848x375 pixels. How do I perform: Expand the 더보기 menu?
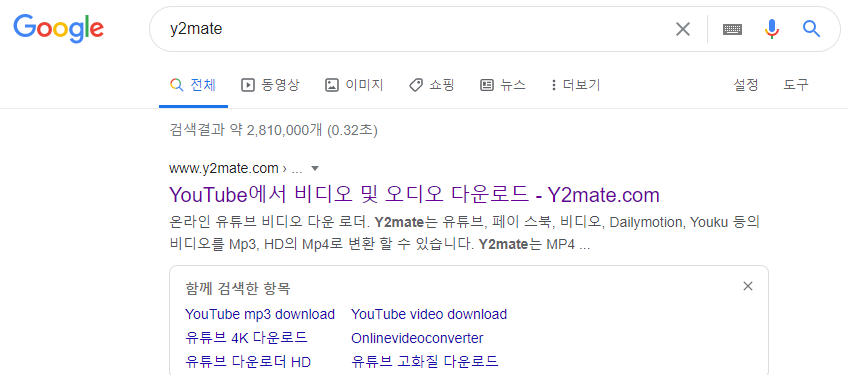click(x=575, y=85)
